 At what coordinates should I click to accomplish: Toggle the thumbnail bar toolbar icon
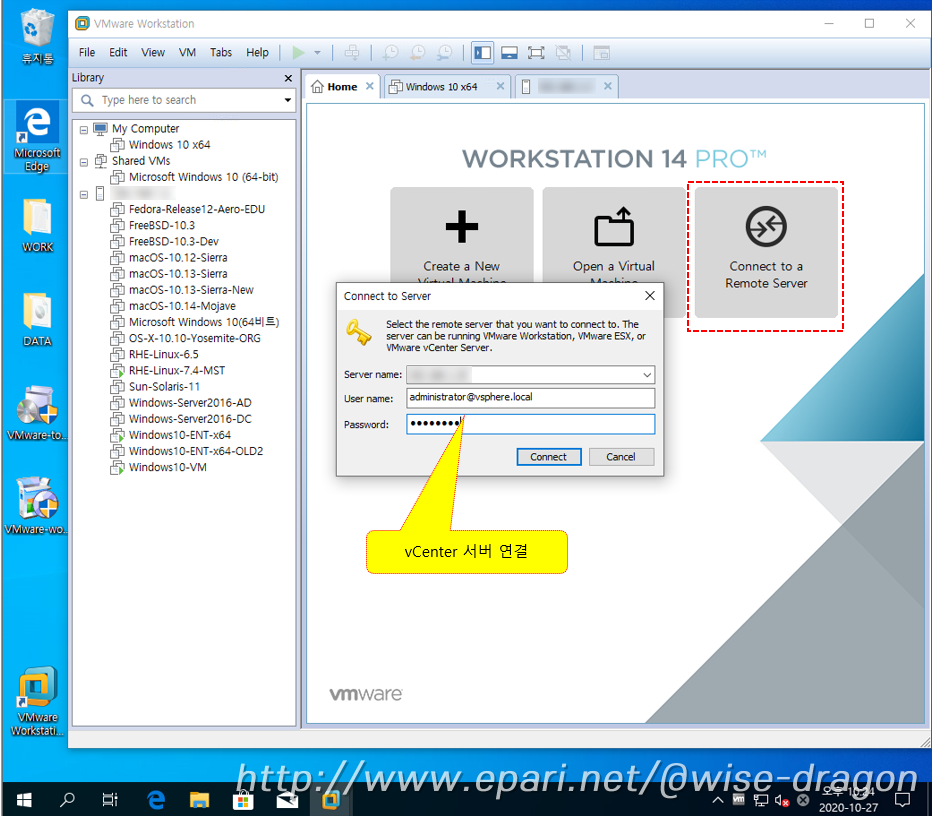click(x=509, y=53)
